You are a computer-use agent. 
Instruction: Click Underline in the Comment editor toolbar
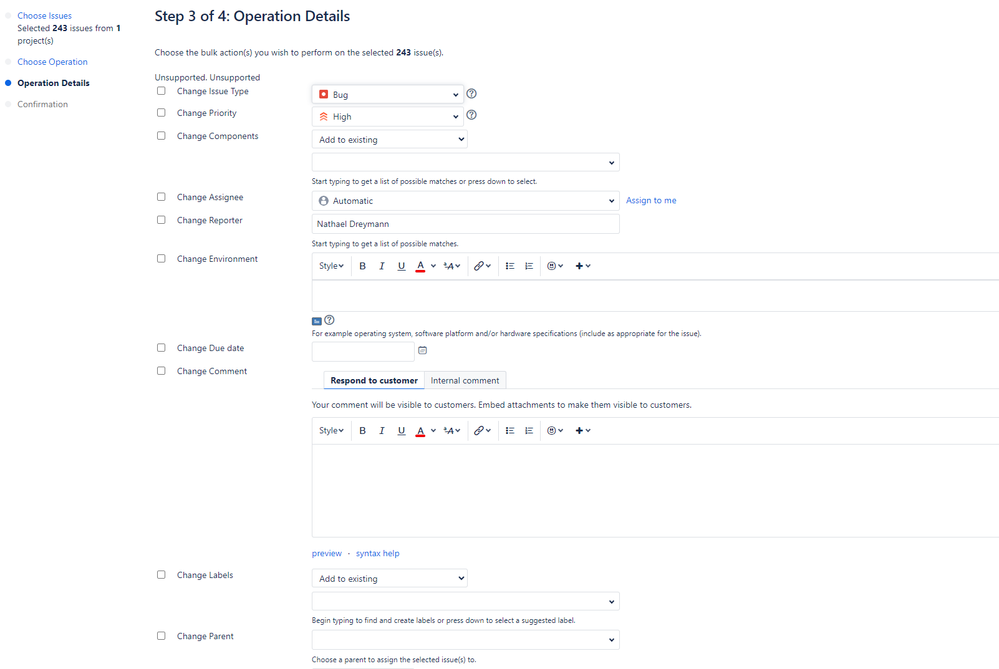[401, 431]
